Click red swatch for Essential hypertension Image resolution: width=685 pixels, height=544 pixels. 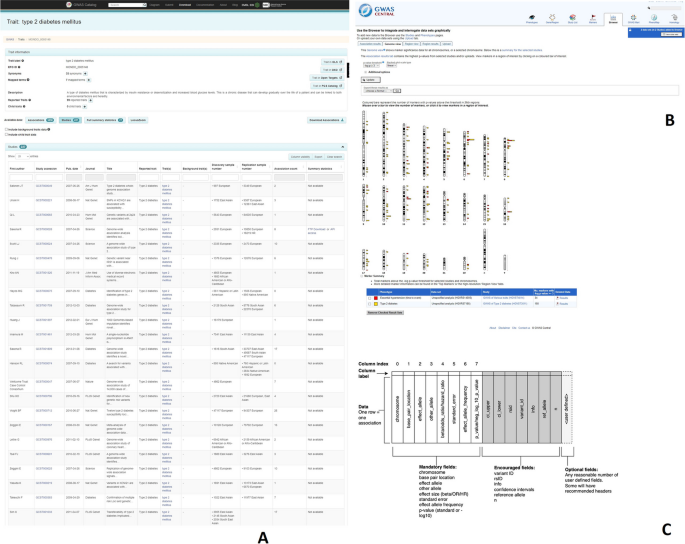coord(376,298)
